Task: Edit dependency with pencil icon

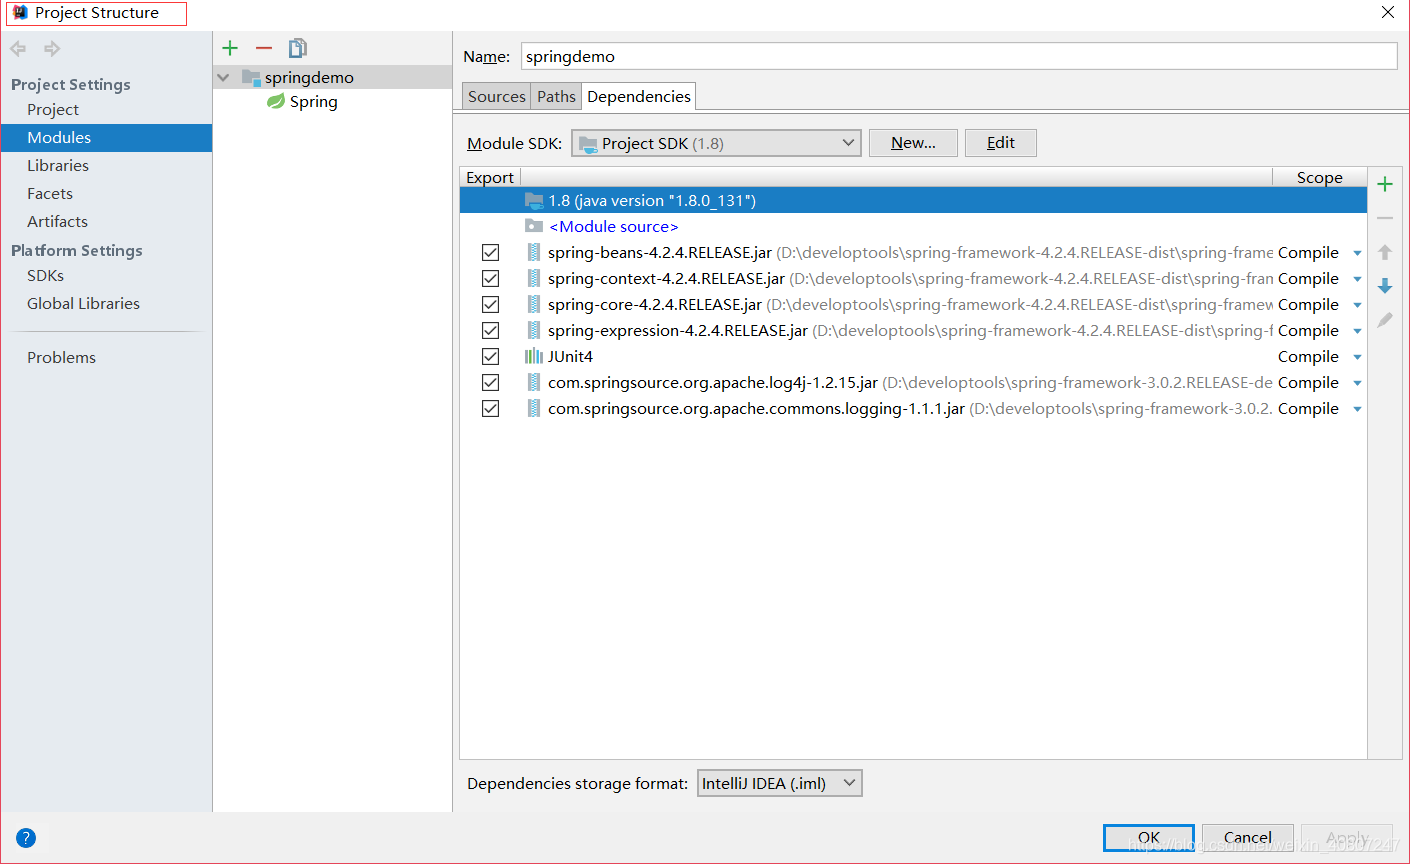Action: [x=1385, y=320]
